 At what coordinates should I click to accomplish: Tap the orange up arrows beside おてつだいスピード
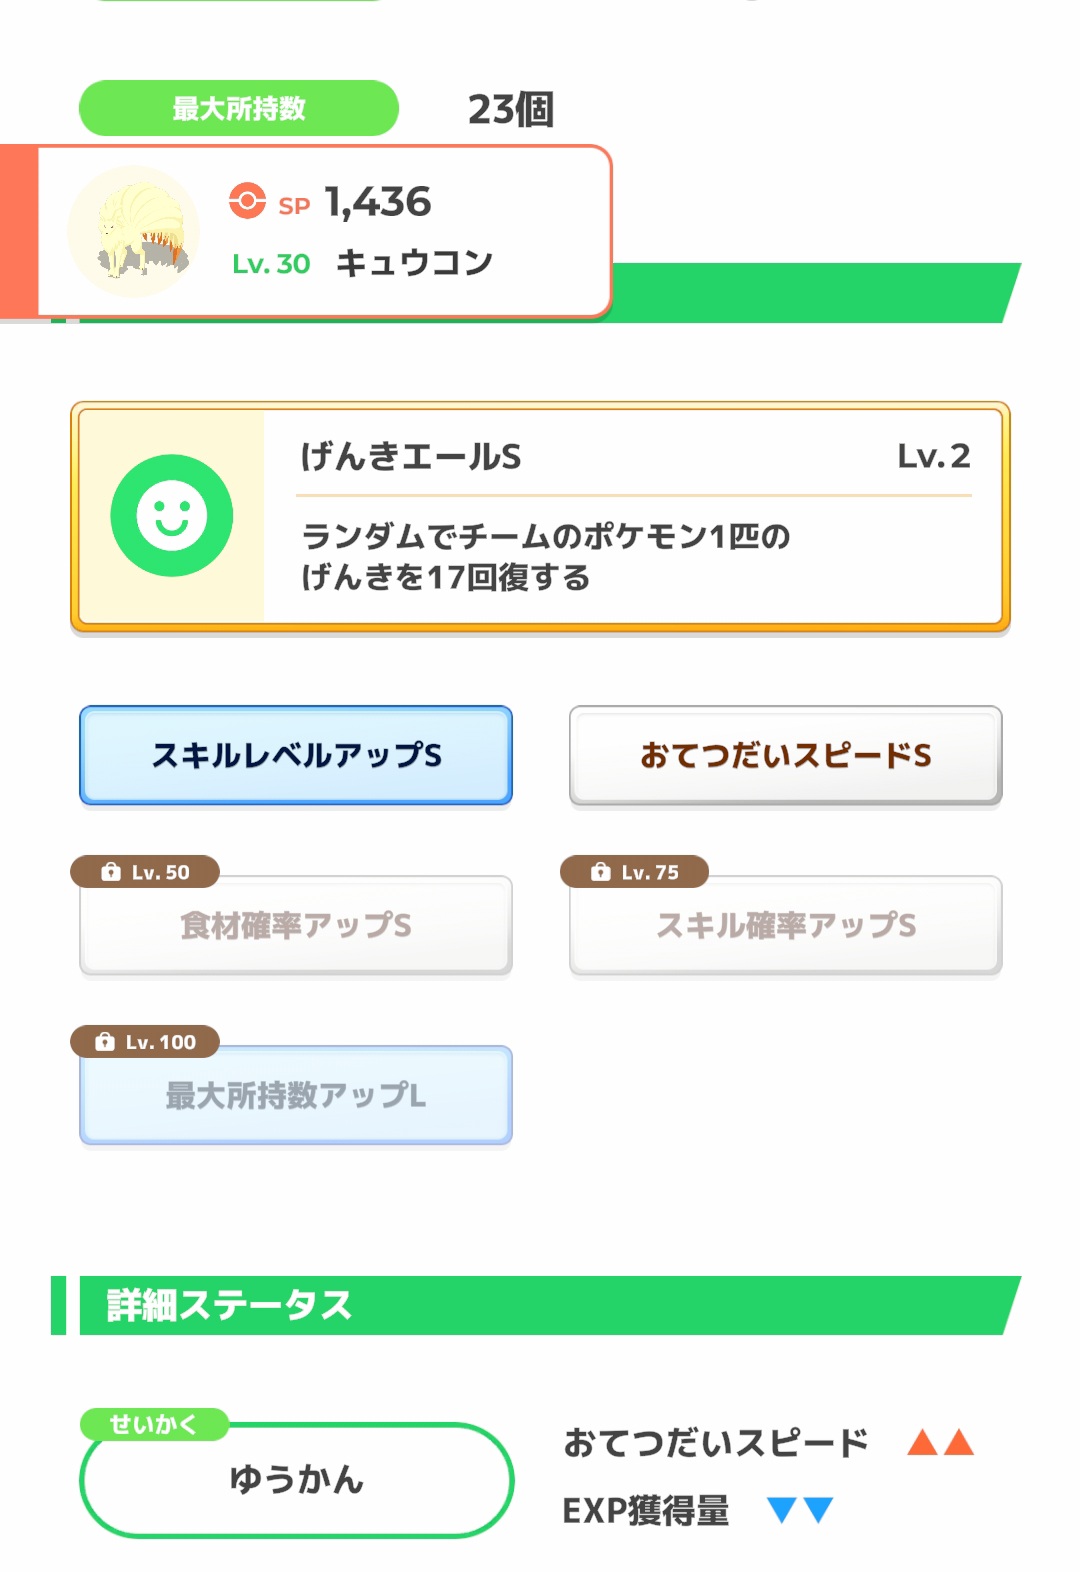(940, 1442)
